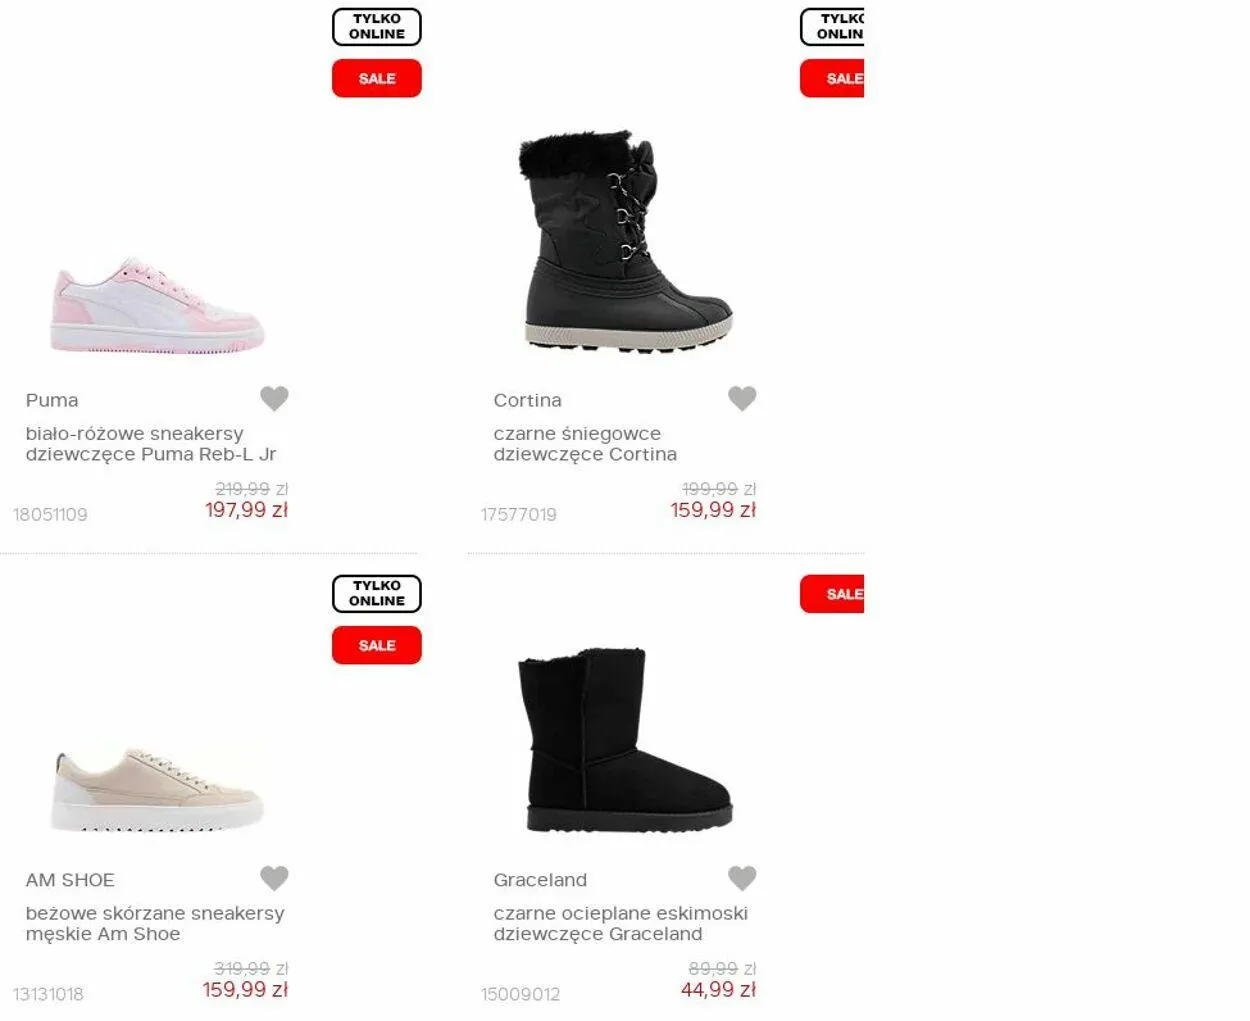The image size is (1250, 1021).
Task: Click TYLKO ONLINE badge above AM SHOE
Action: click(377, 593)
